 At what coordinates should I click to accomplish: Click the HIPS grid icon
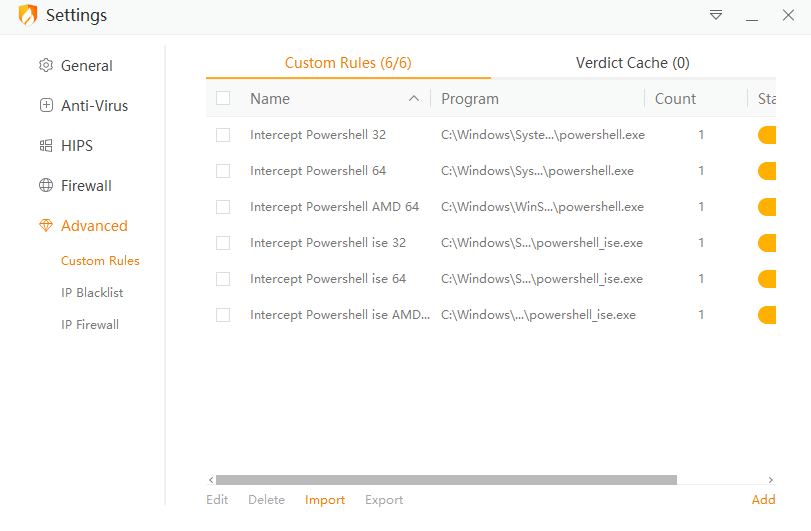tap(46, 146)
